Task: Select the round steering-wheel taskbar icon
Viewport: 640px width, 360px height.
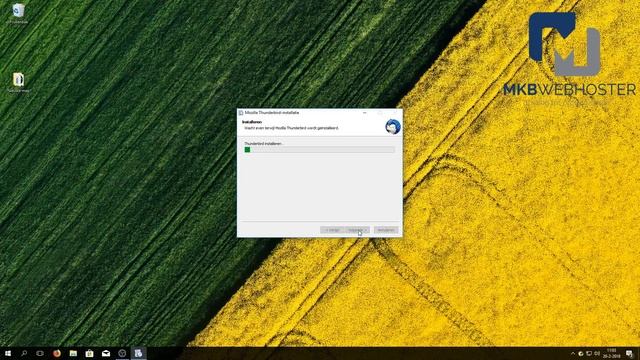Action: (x=122, y=353)
